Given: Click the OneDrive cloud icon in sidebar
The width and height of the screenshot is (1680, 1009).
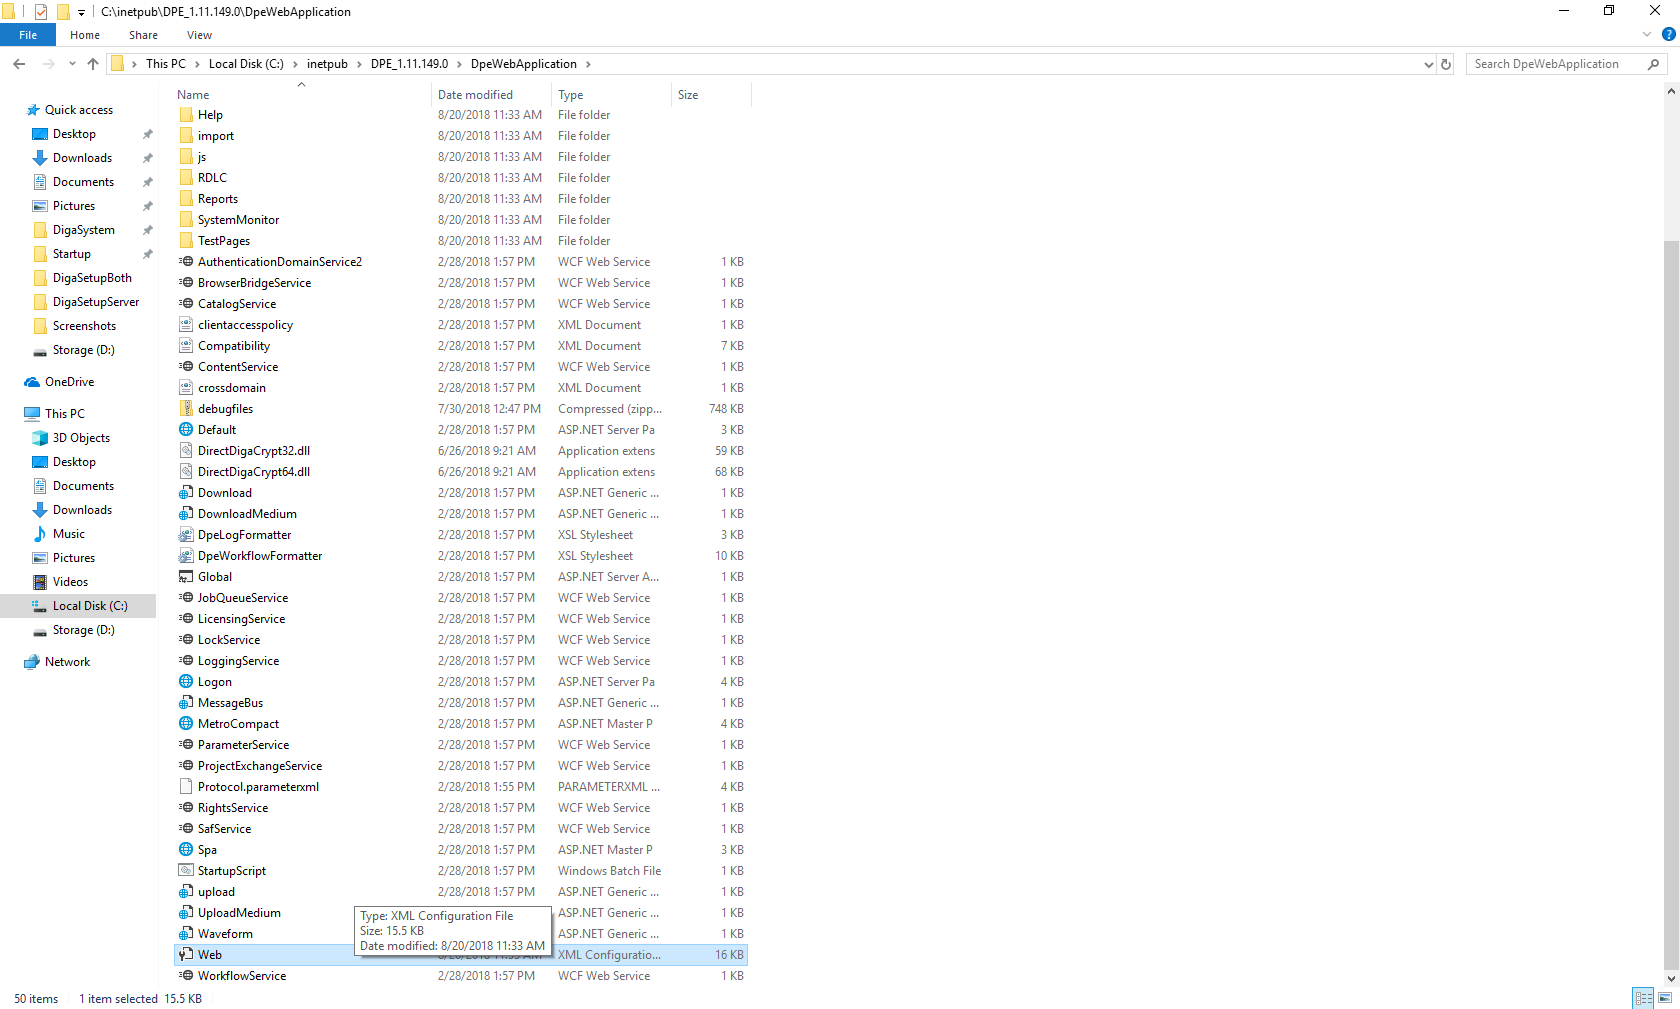Looking at the screenshot, I should (x=32, y=382).
